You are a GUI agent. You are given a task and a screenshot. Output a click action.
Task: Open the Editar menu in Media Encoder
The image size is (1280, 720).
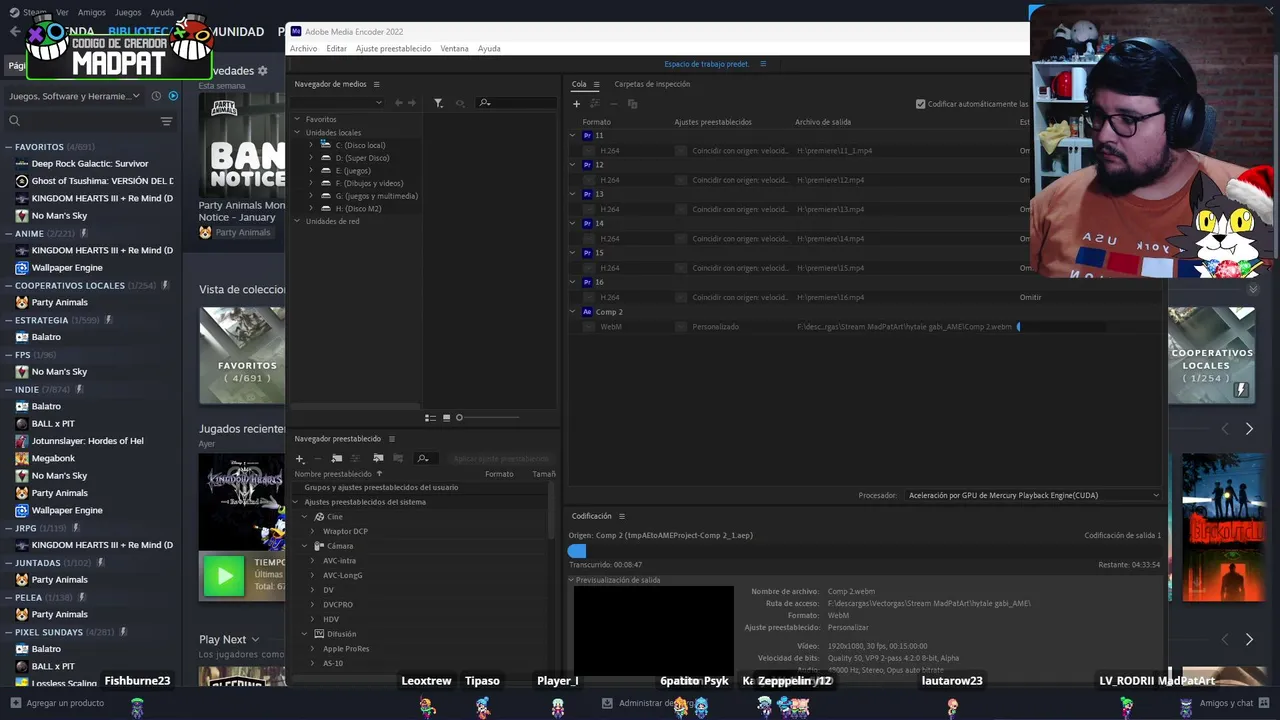point(336,48)
